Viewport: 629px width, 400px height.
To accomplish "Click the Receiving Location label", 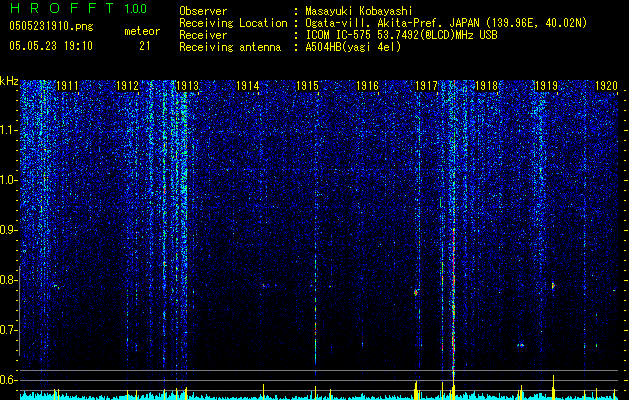I will 233,23.
